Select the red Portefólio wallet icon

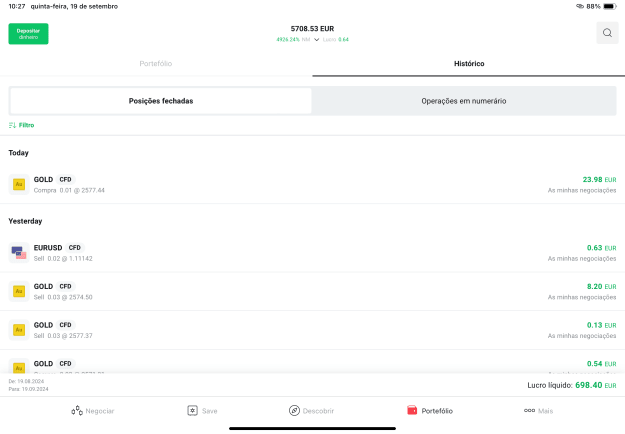[412, 410]
